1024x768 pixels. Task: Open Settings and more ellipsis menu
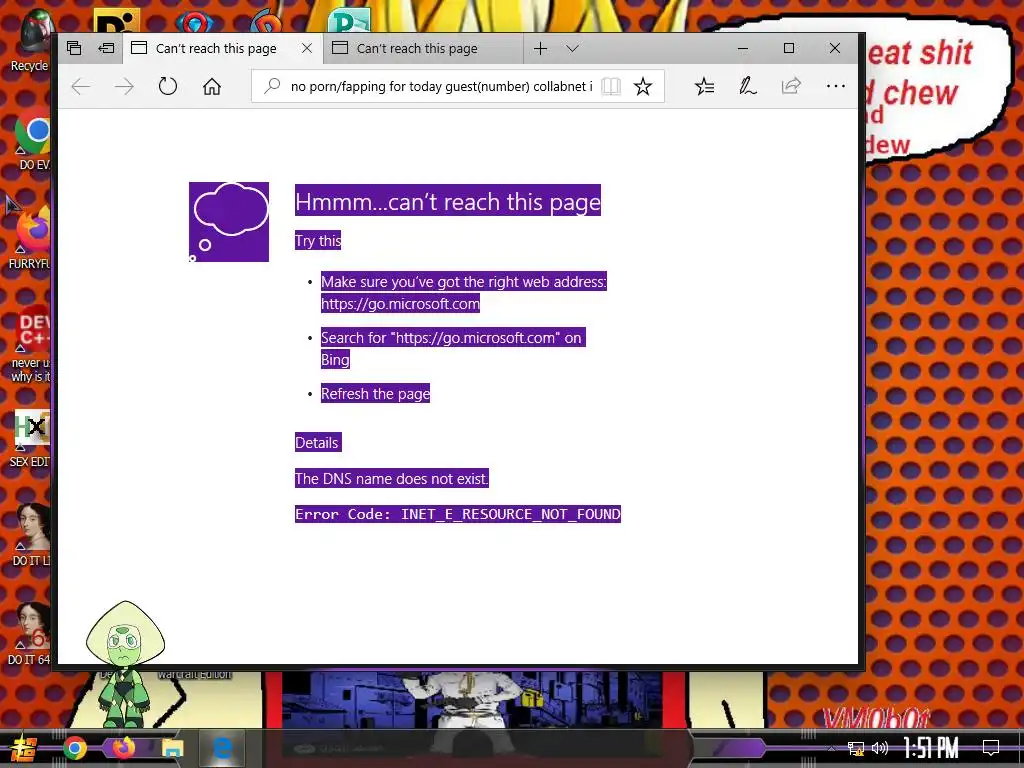(x=835, y=86)
